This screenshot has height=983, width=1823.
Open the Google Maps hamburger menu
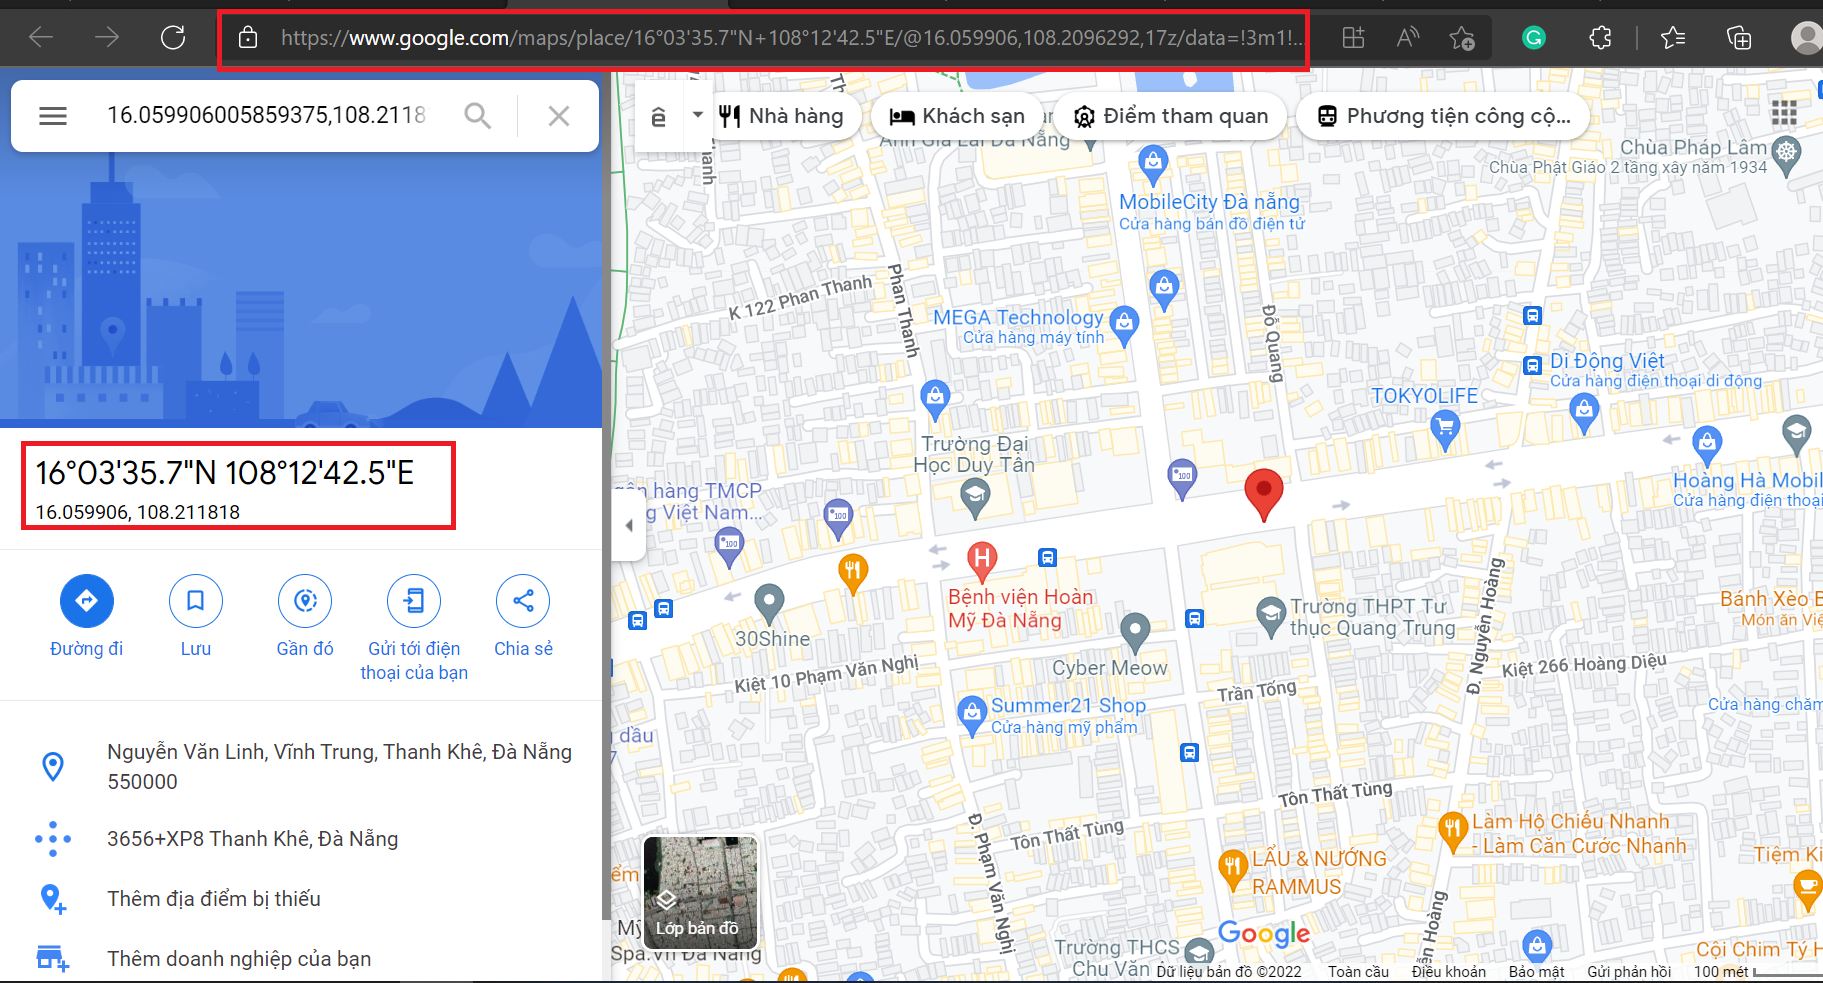pos(53,116)
